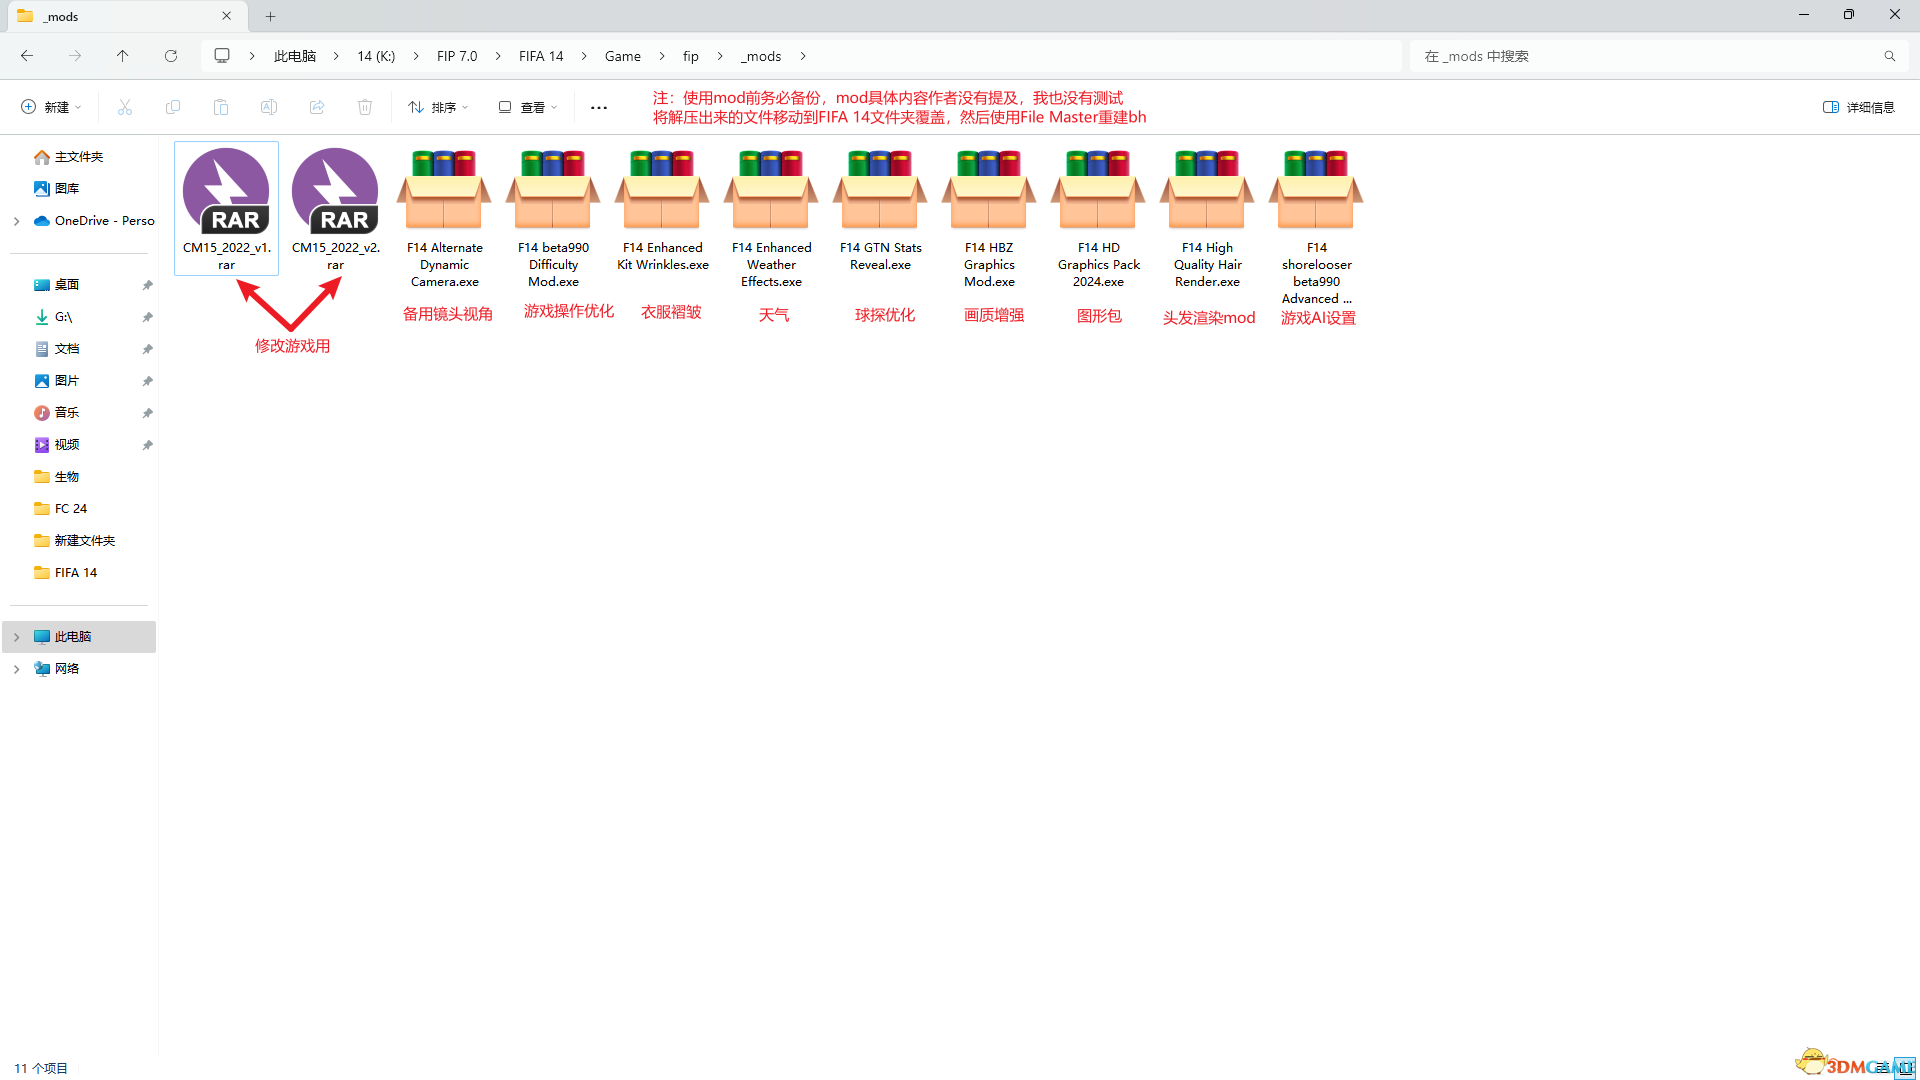The image size is (1920, 1080).
Task: Open the see-more (...) menu
Action: click(598, 107)
